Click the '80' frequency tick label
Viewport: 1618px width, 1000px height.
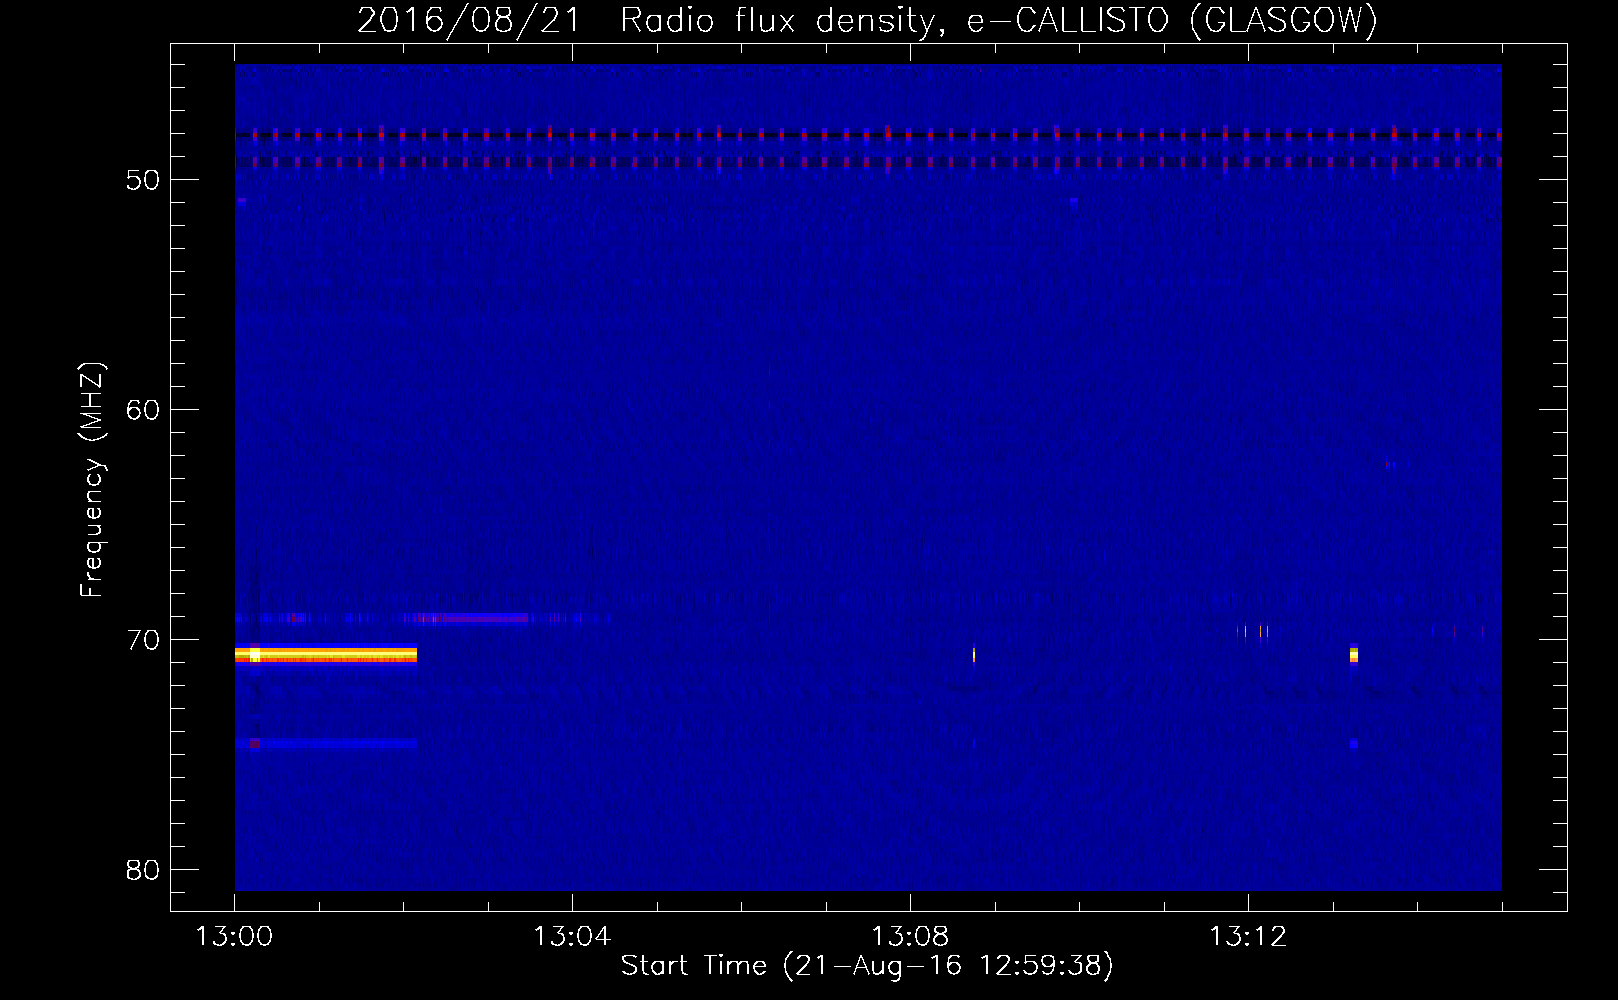click(143, 870)
